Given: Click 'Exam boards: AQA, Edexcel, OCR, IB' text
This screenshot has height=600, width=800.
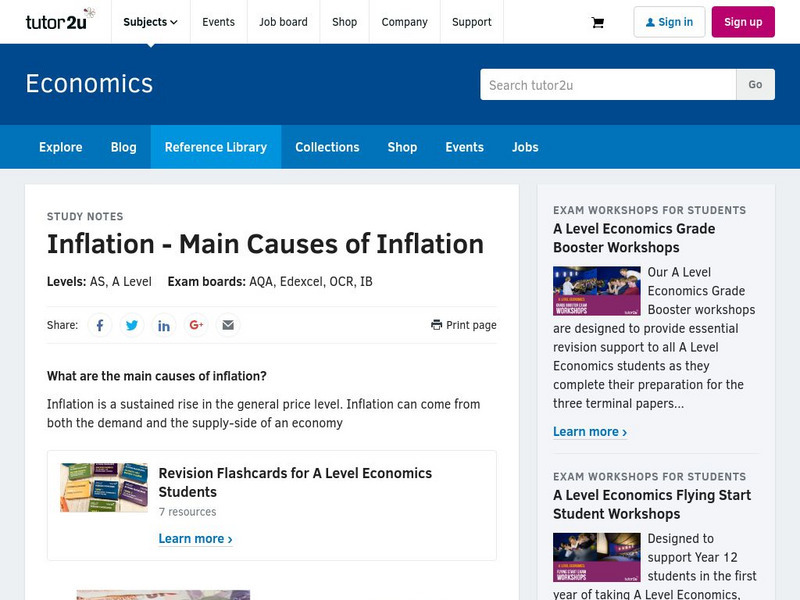Looking at the screenshot, I should pos(270,282).
